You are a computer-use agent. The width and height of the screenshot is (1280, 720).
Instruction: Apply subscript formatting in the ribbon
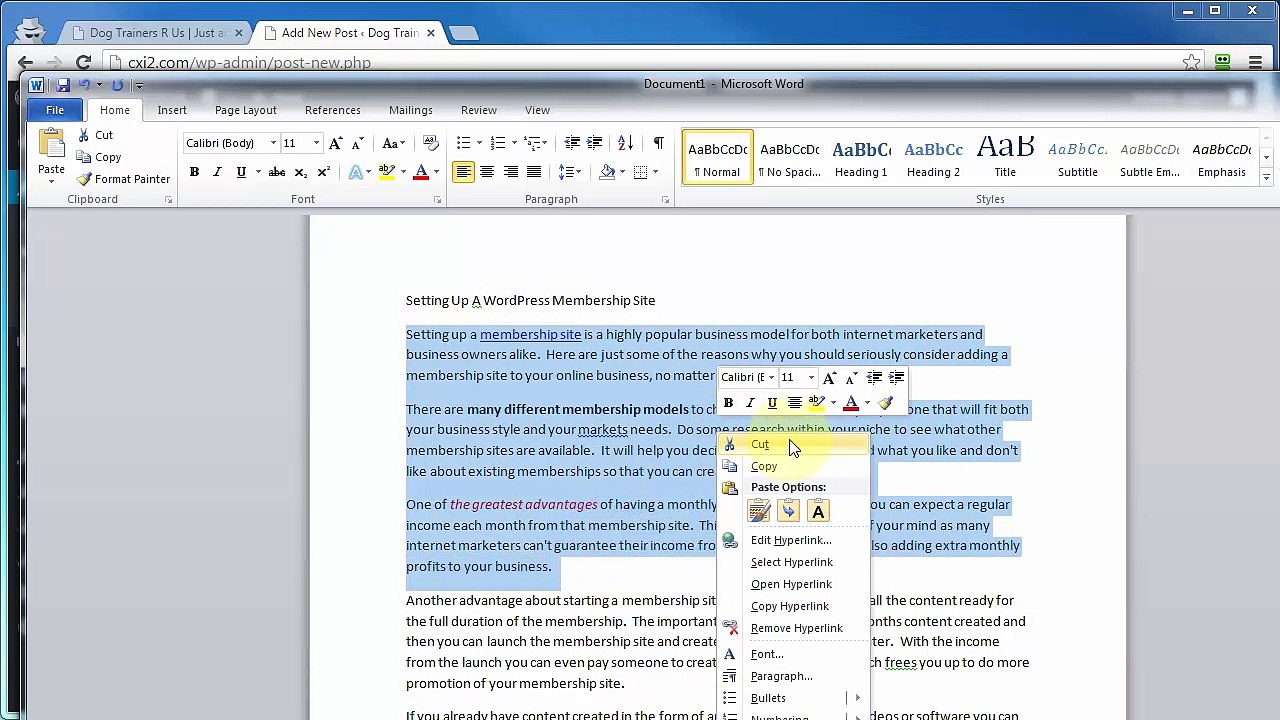pyautogui.click(x=301, y=172)
